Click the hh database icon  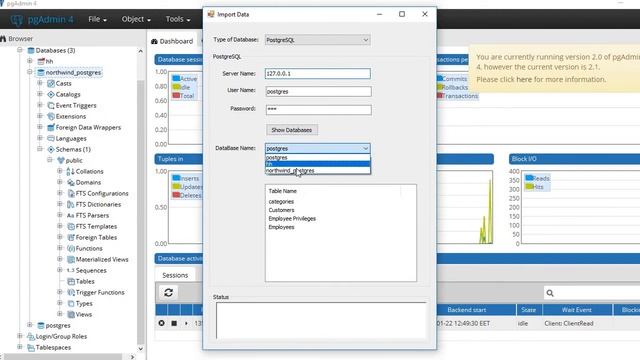tap(41, 61)
